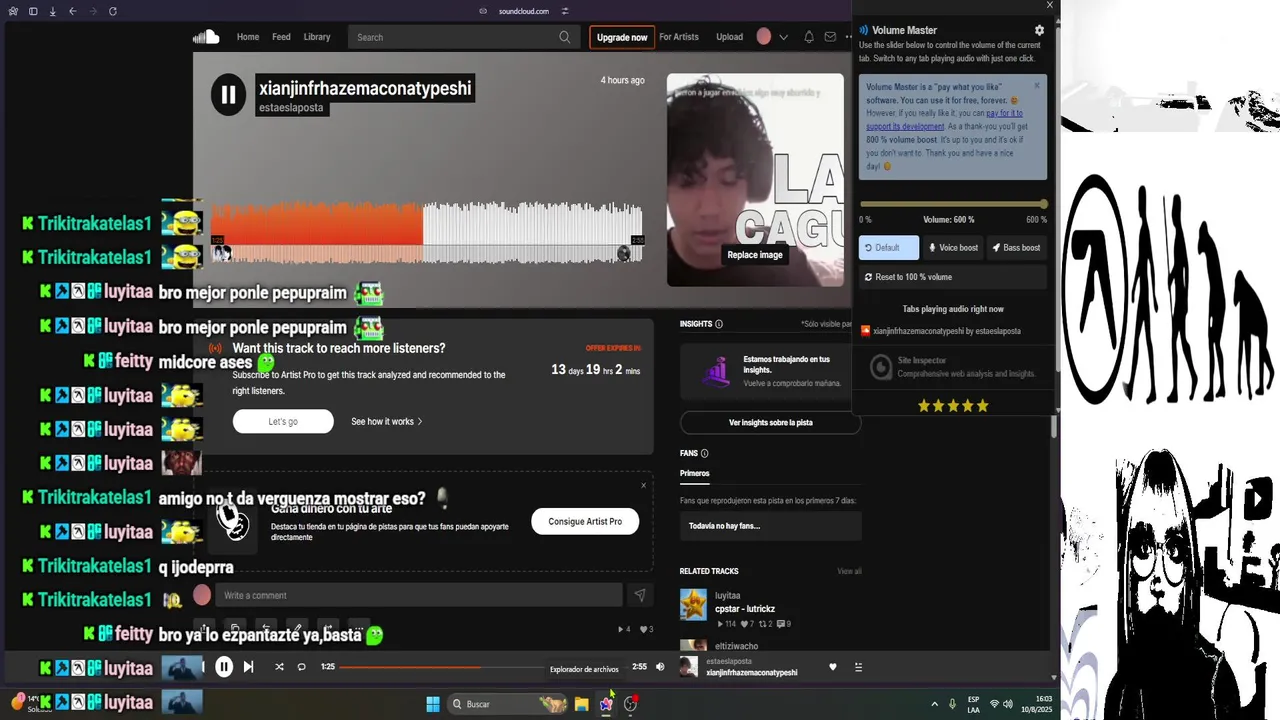Image resolution: width=1280 pixels, height=720 pixels.
Task: Click the cpstar star artwork thumbnail
Action: click(x=693, y=604)
